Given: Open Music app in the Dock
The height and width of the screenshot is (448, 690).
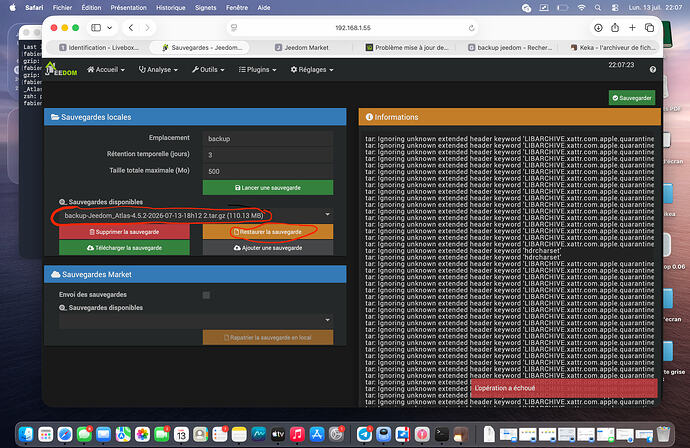Looking at the screenshot, I should [x=297, y=434].
